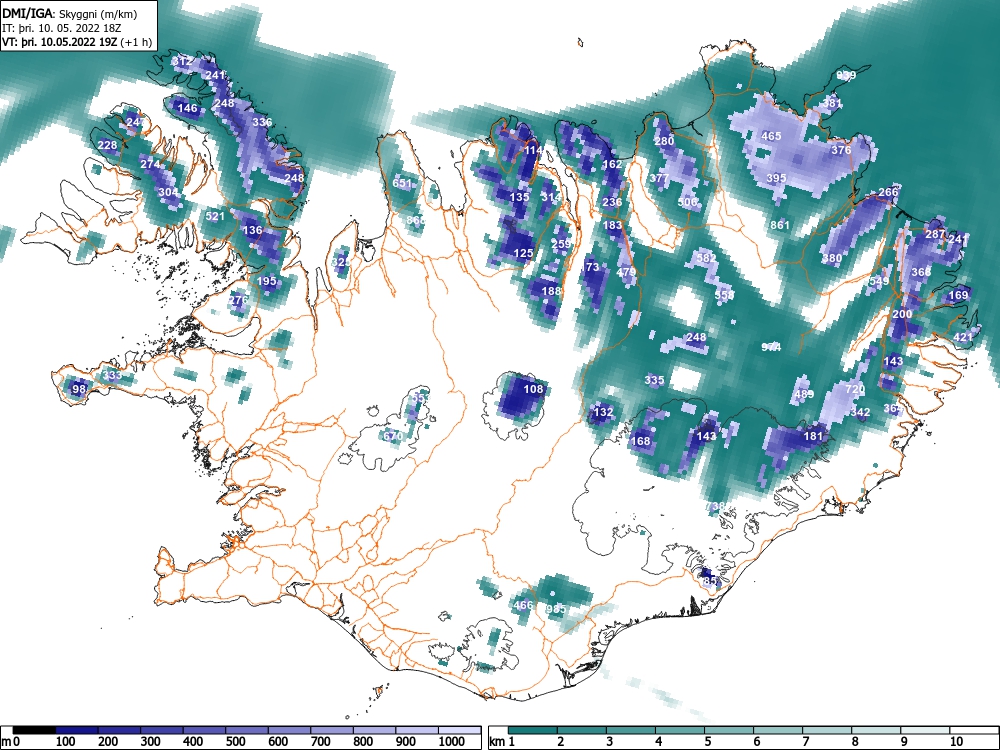
Task: Click the visibility value '720' on the map
Action: [x=855, y=388]
